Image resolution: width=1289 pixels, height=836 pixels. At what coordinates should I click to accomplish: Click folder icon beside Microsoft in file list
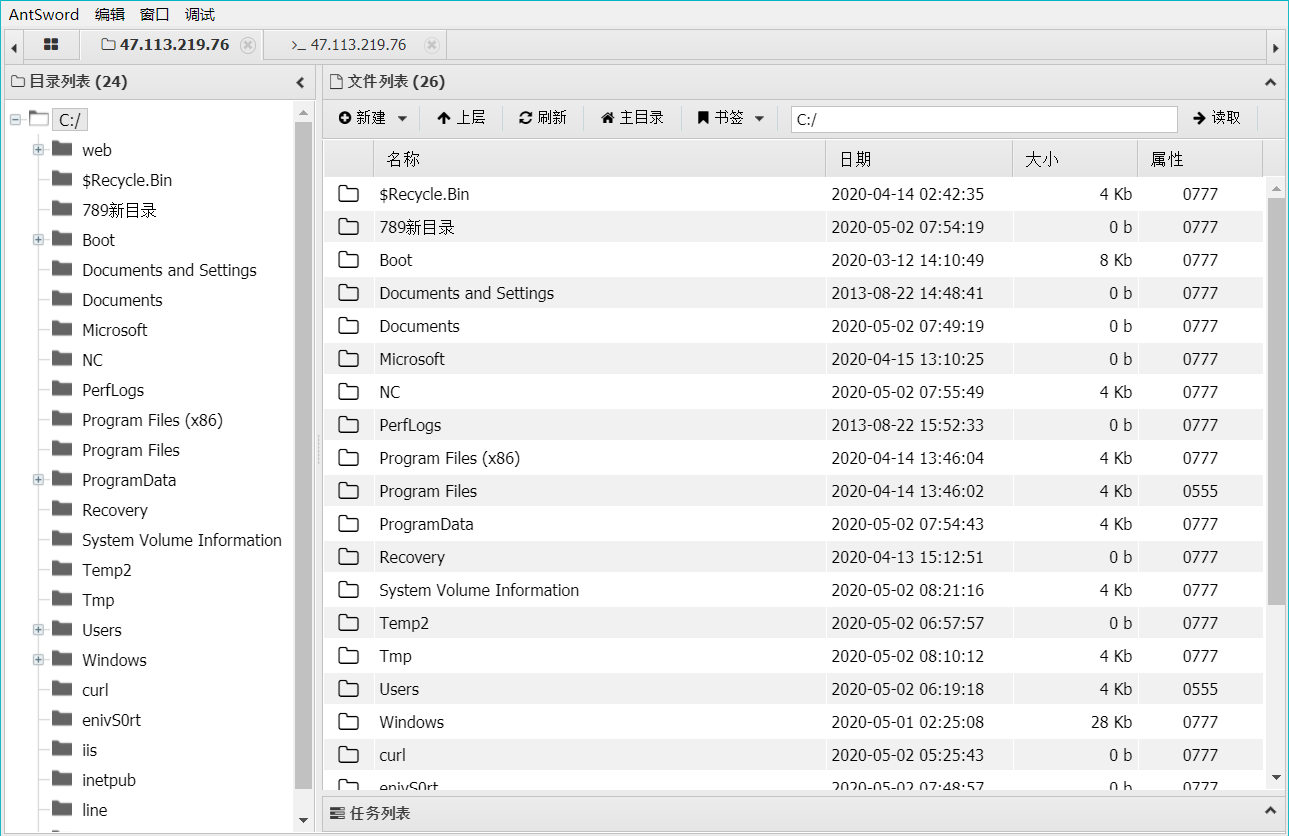pos(348,359)
